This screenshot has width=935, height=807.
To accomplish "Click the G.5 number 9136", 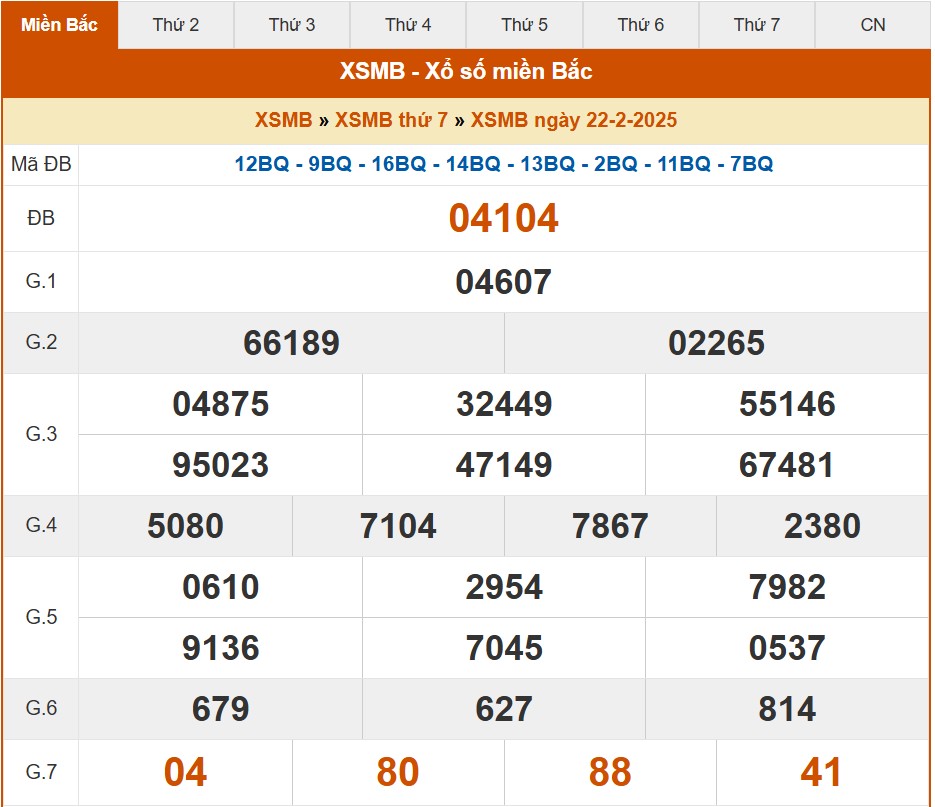I will [x=220, y=648].
